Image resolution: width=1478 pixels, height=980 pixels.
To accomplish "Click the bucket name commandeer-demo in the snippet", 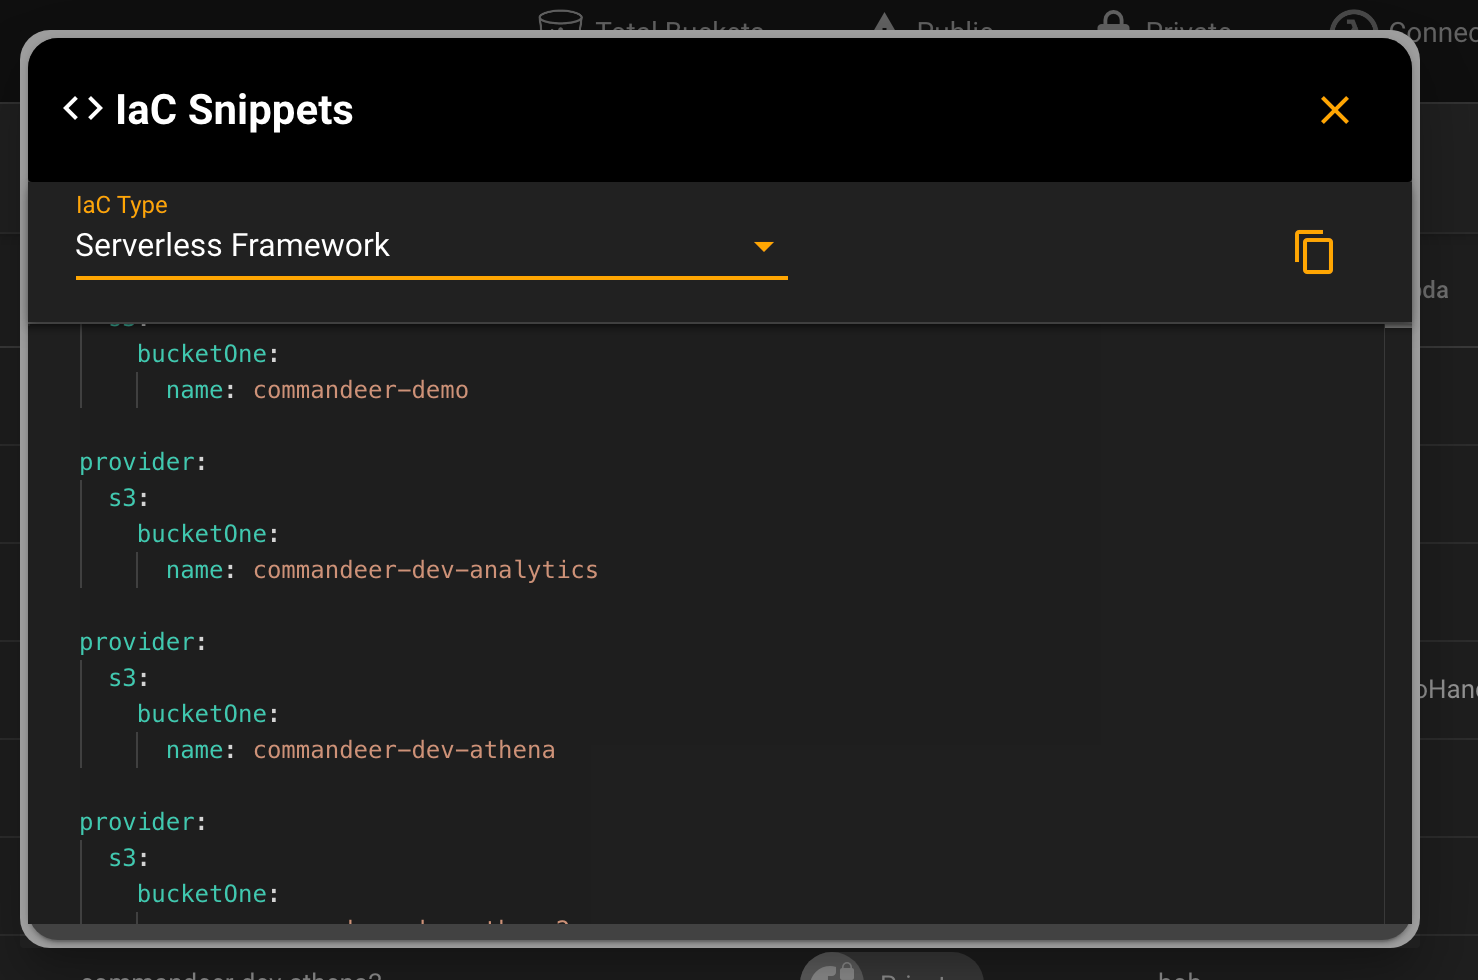I will [x=361, y=390].
